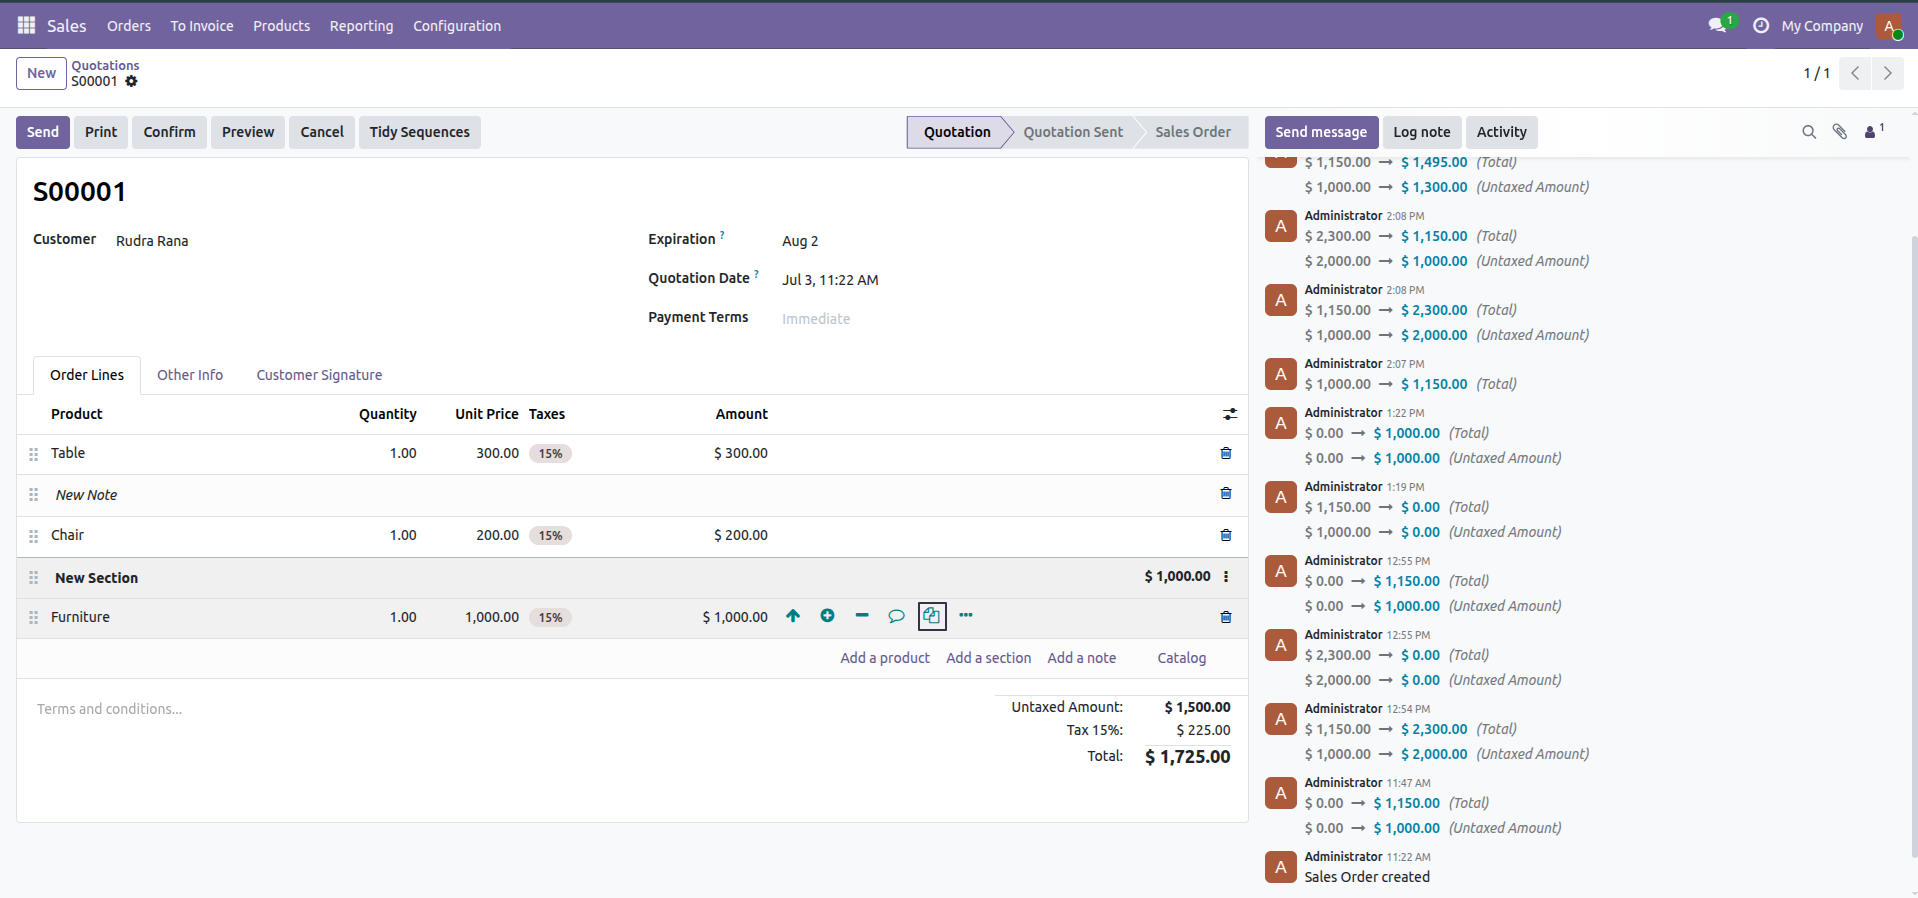
Task: Go to the next record arrow
Action: click(1887, 73)
